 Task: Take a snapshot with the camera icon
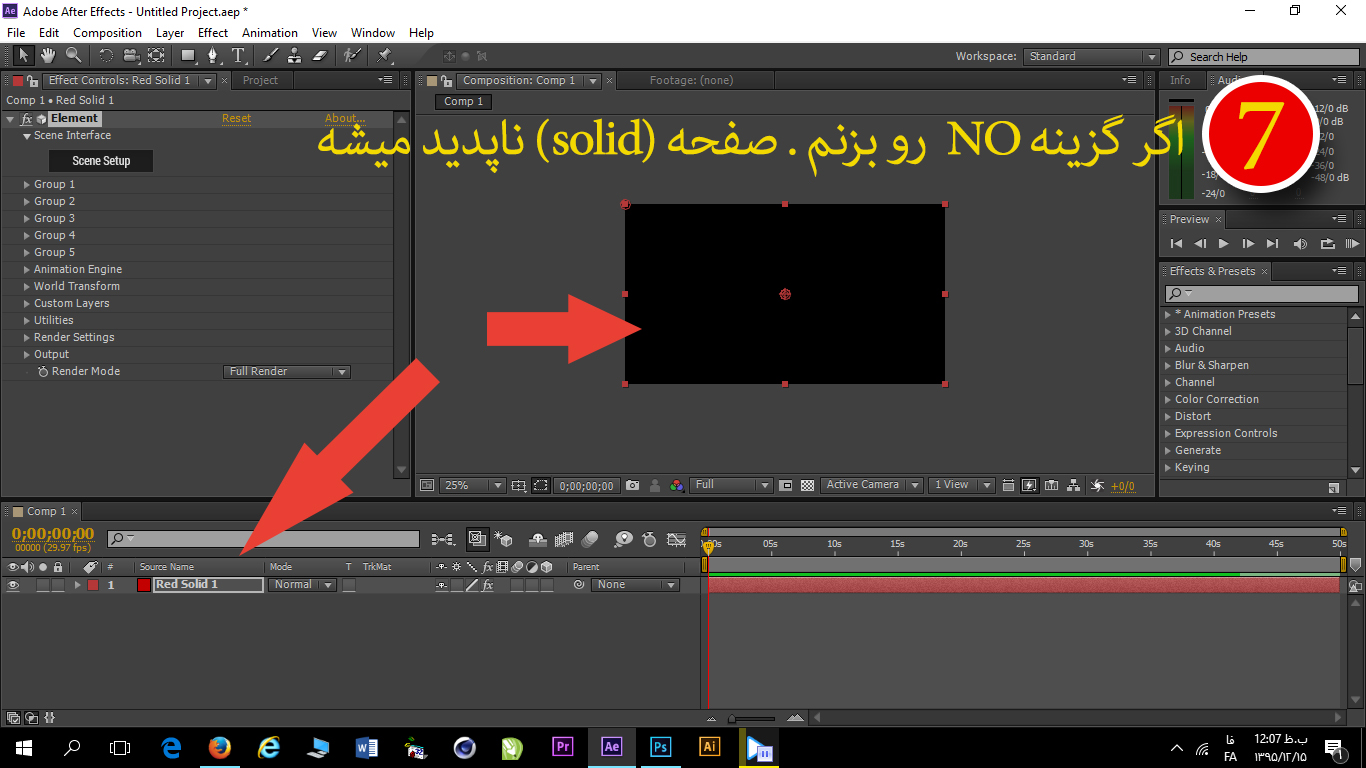pos(632,485)
